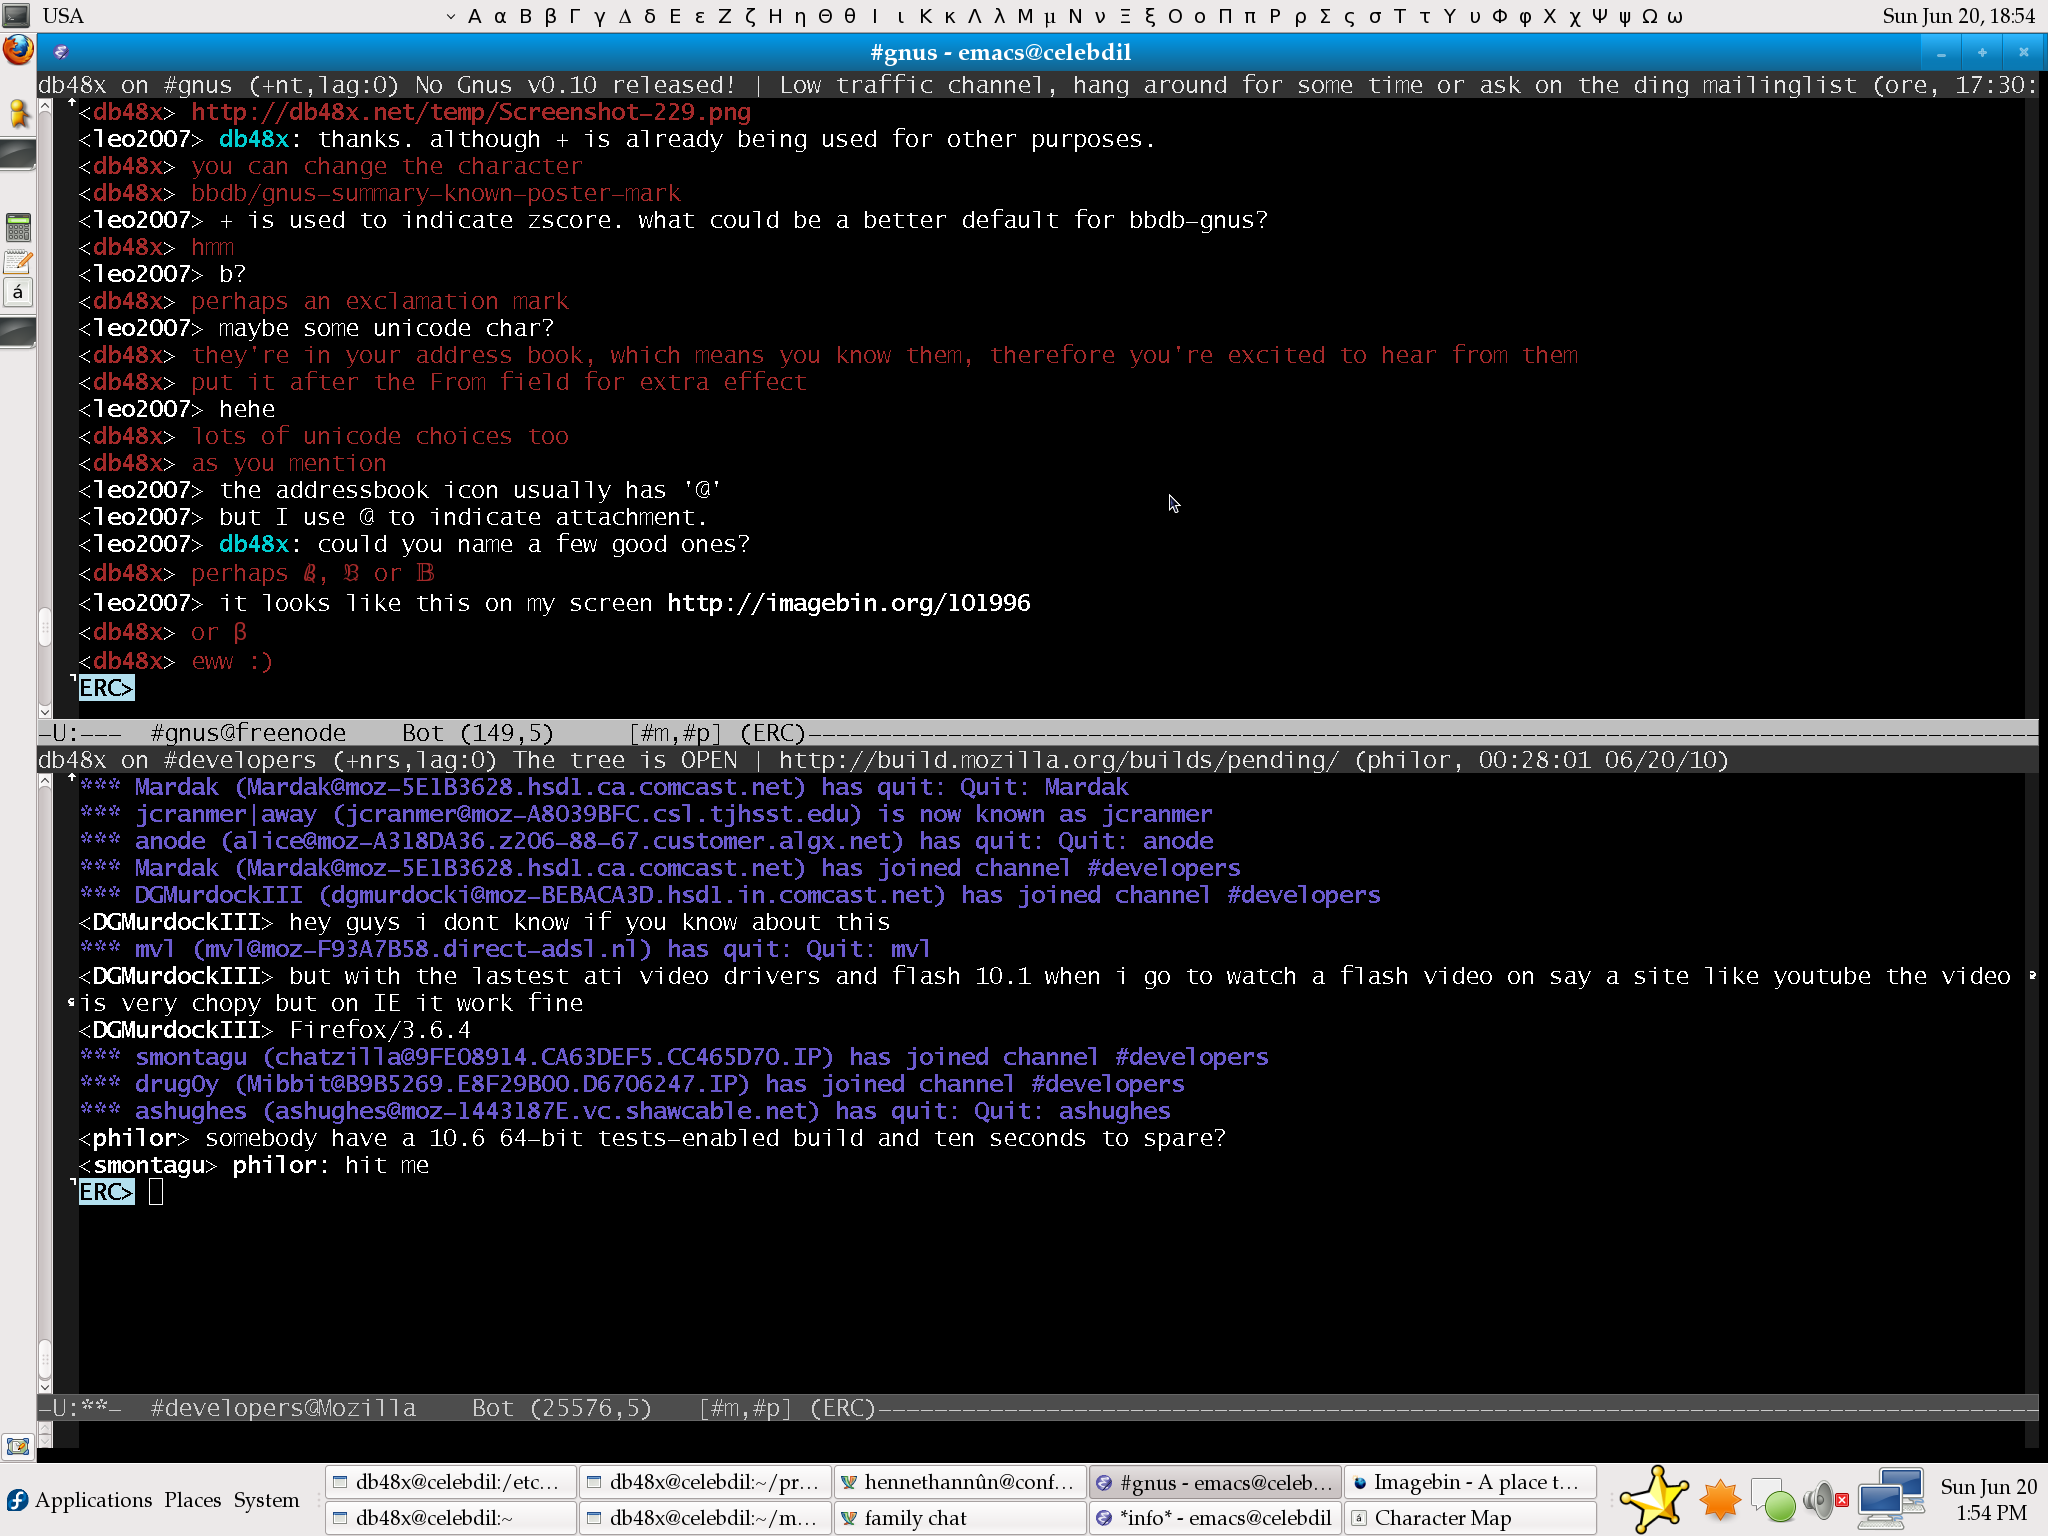Image resolution: width=2048 pixels, height=1536 pixels.
Task: Switch to the db48x@celebdil:~/m… taskbar window
Action: [705, 1518]
